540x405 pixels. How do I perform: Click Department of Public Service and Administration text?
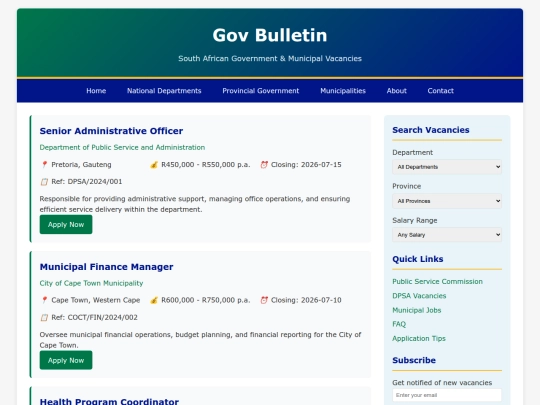122,147
